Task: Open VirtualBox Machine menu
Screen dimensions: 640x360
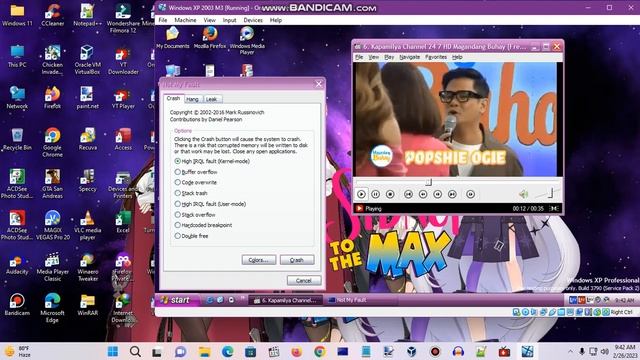Action: pos(185,20)
